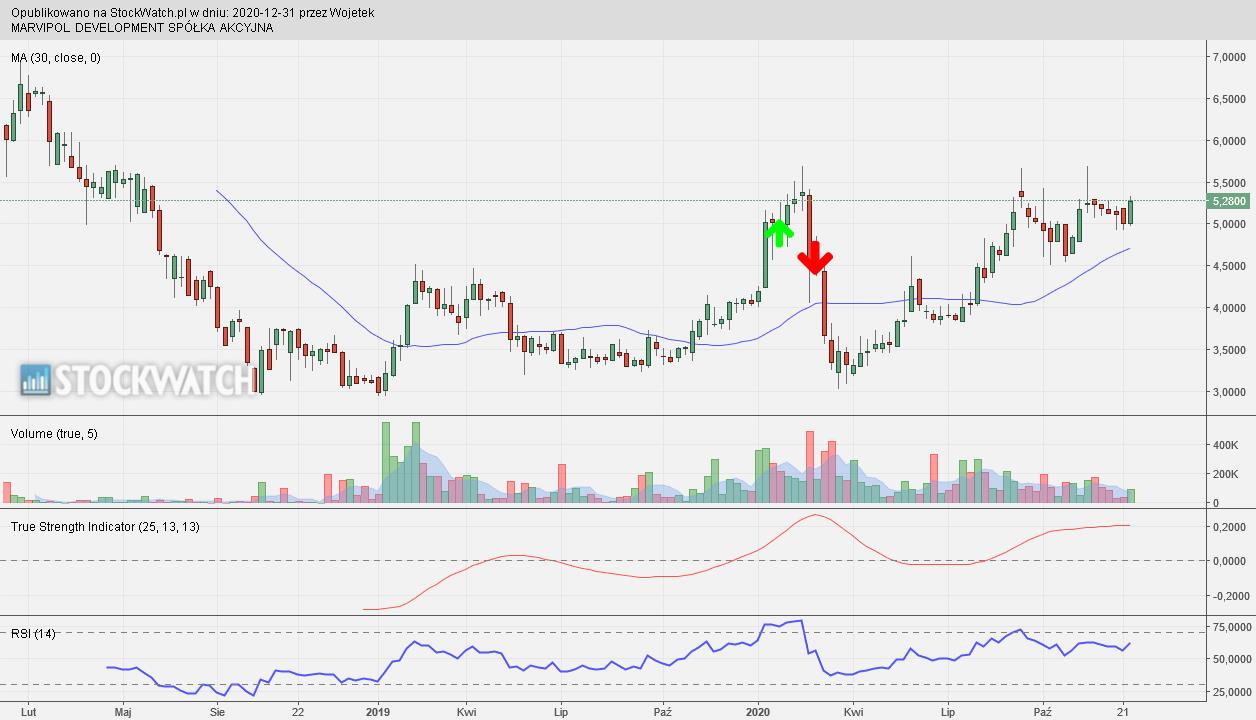This screenshot has width=1256, height=720.
Task: Click the 0,2000 TSI axis label
Action: click(x=1229, y=527)
